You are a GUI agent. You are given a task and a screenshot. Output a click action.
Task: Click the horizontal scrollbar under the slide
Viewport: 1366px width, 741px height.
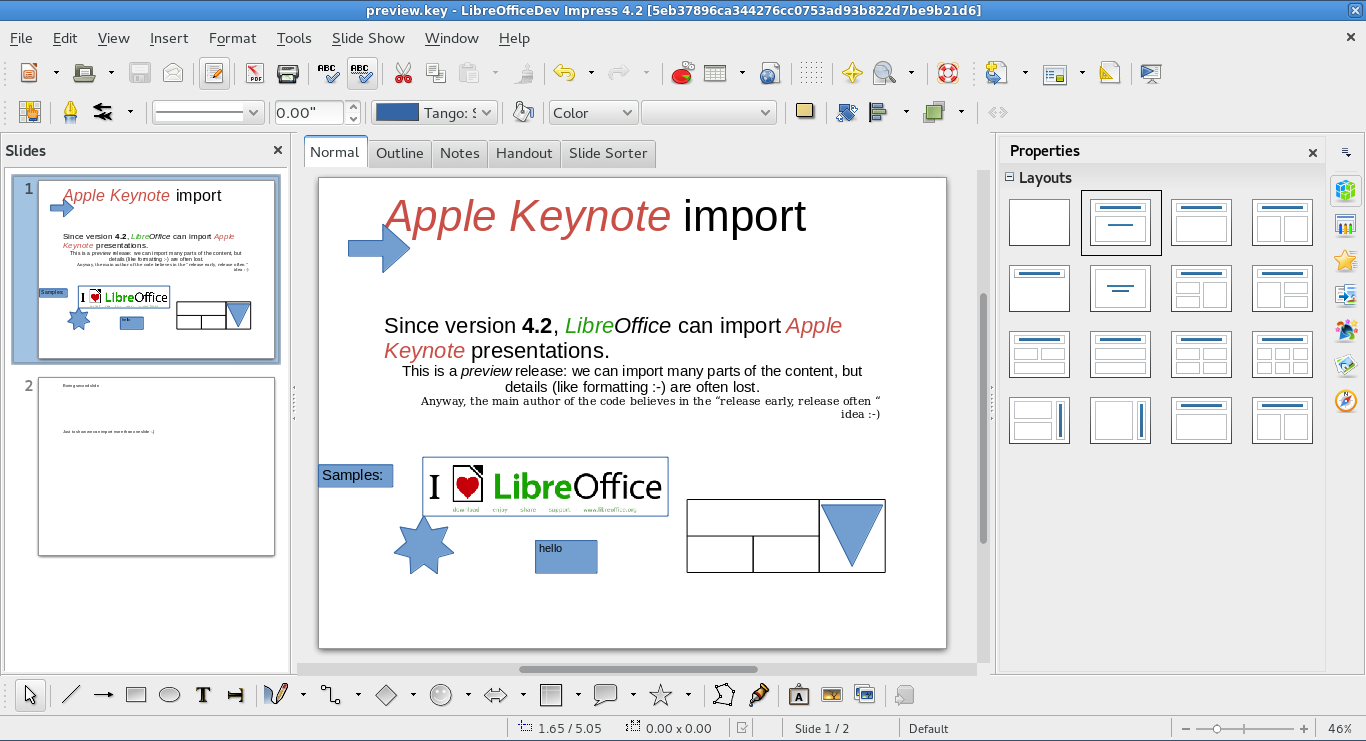coord(638,669)
